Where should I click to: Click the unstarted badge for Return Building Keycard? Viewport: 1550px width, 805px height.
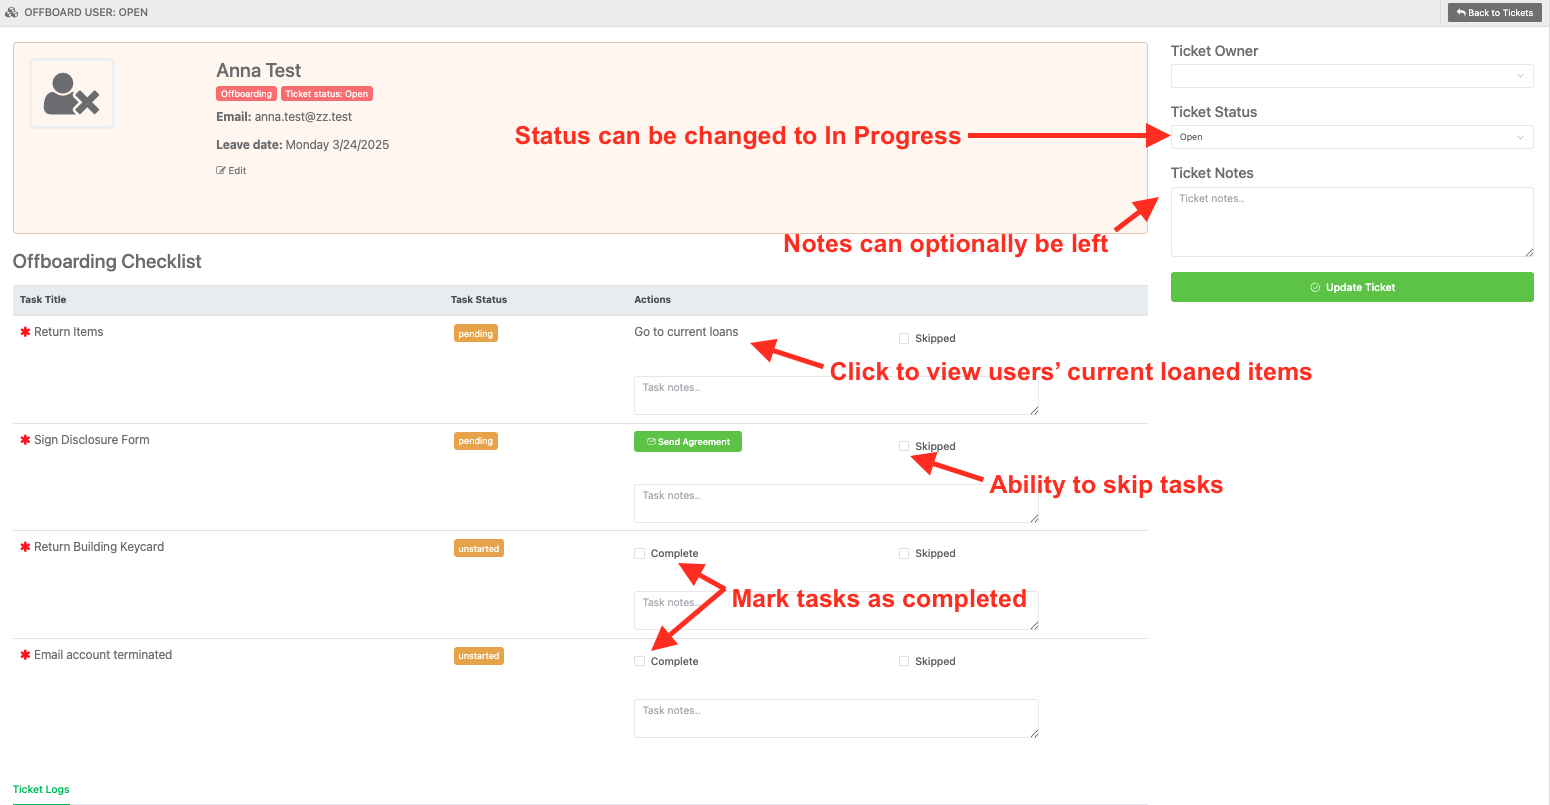[479, 548]
